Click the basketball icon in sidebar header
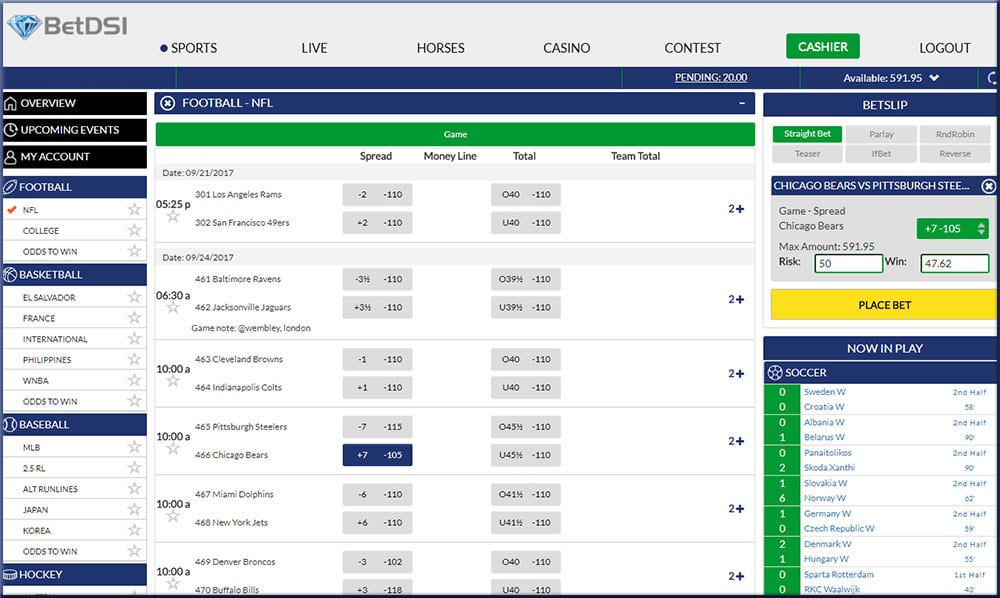 point(10,275)
